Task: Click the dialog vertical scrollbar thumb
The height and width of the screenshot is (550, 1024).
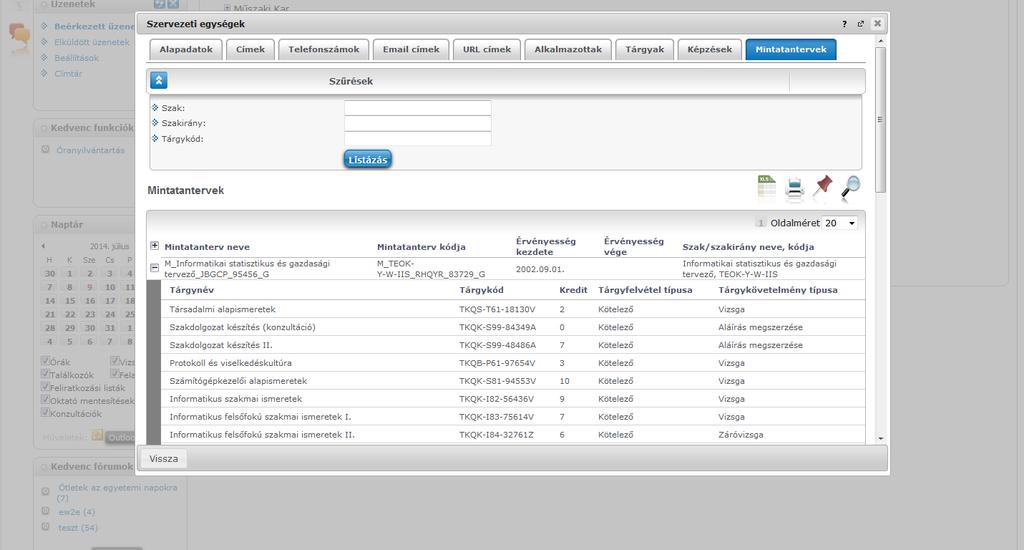Action: (880, 120)
